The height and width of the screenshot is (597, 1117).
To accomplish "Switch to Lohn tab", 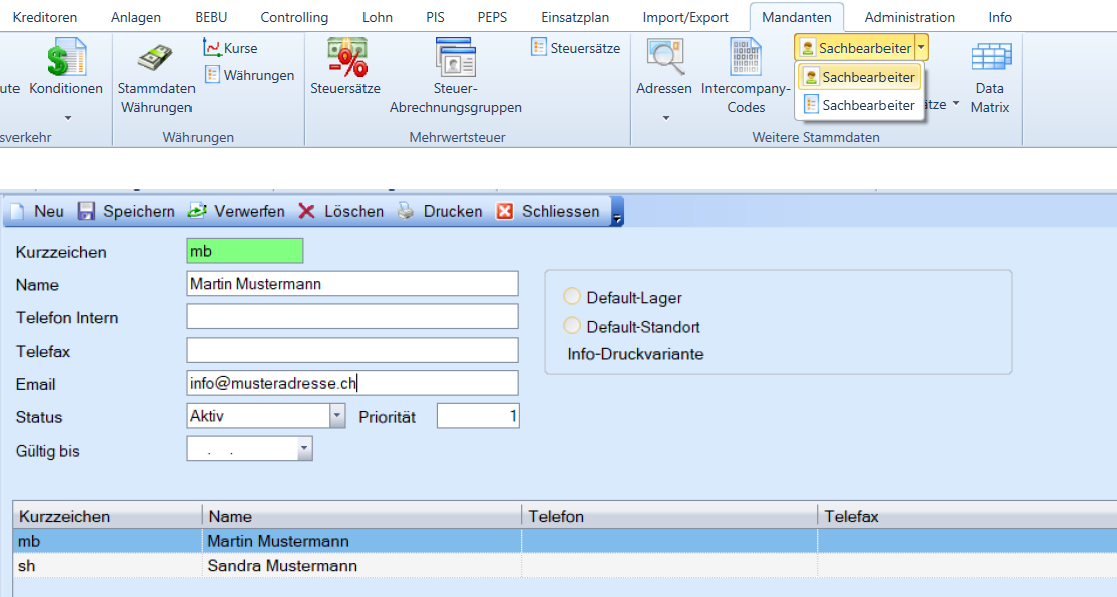I will [x=377, y=17].
